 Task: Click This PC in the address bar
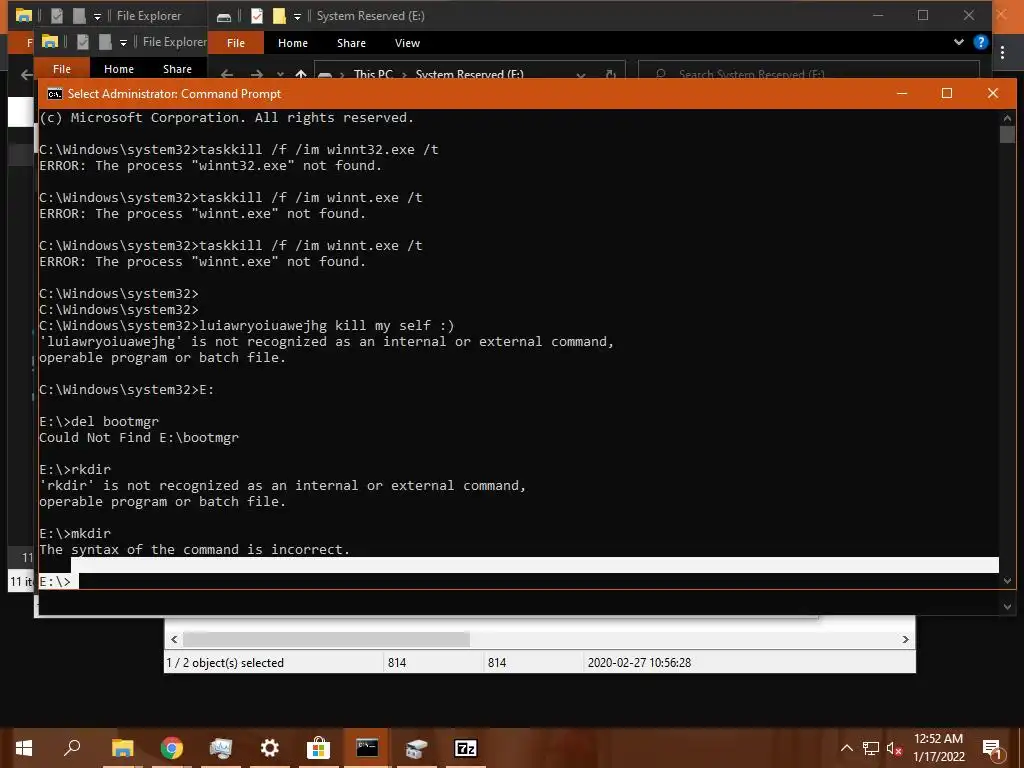click(373, 74)
